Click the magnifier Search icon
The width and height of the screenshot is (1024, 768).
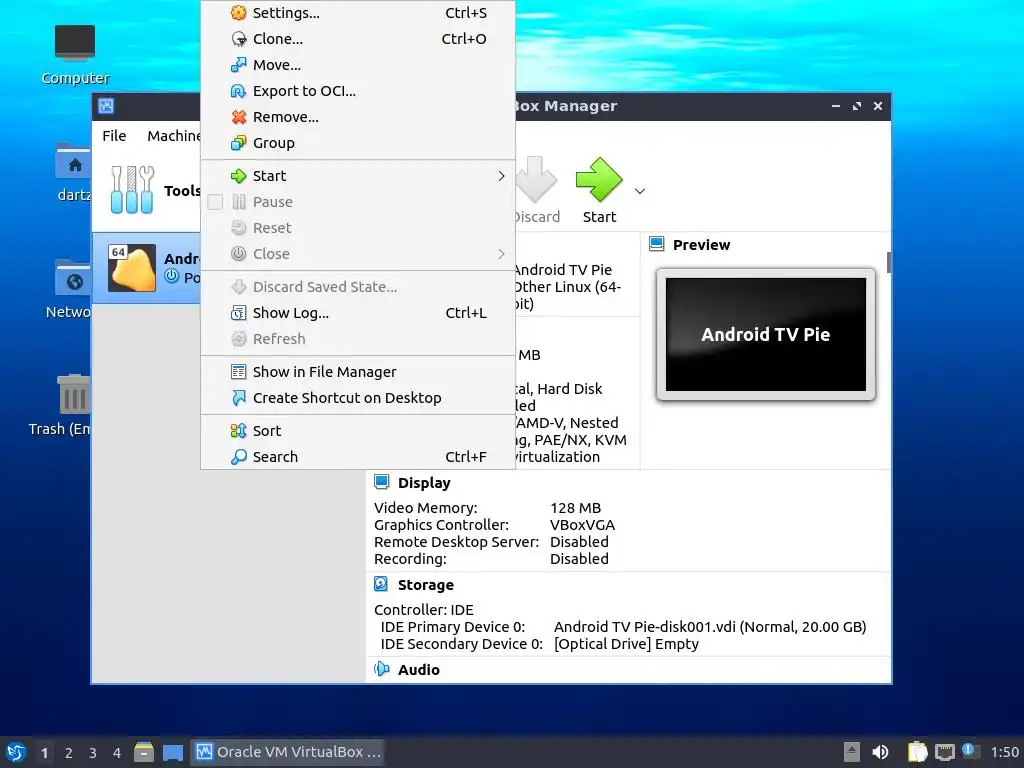click(x=238, y=457)
